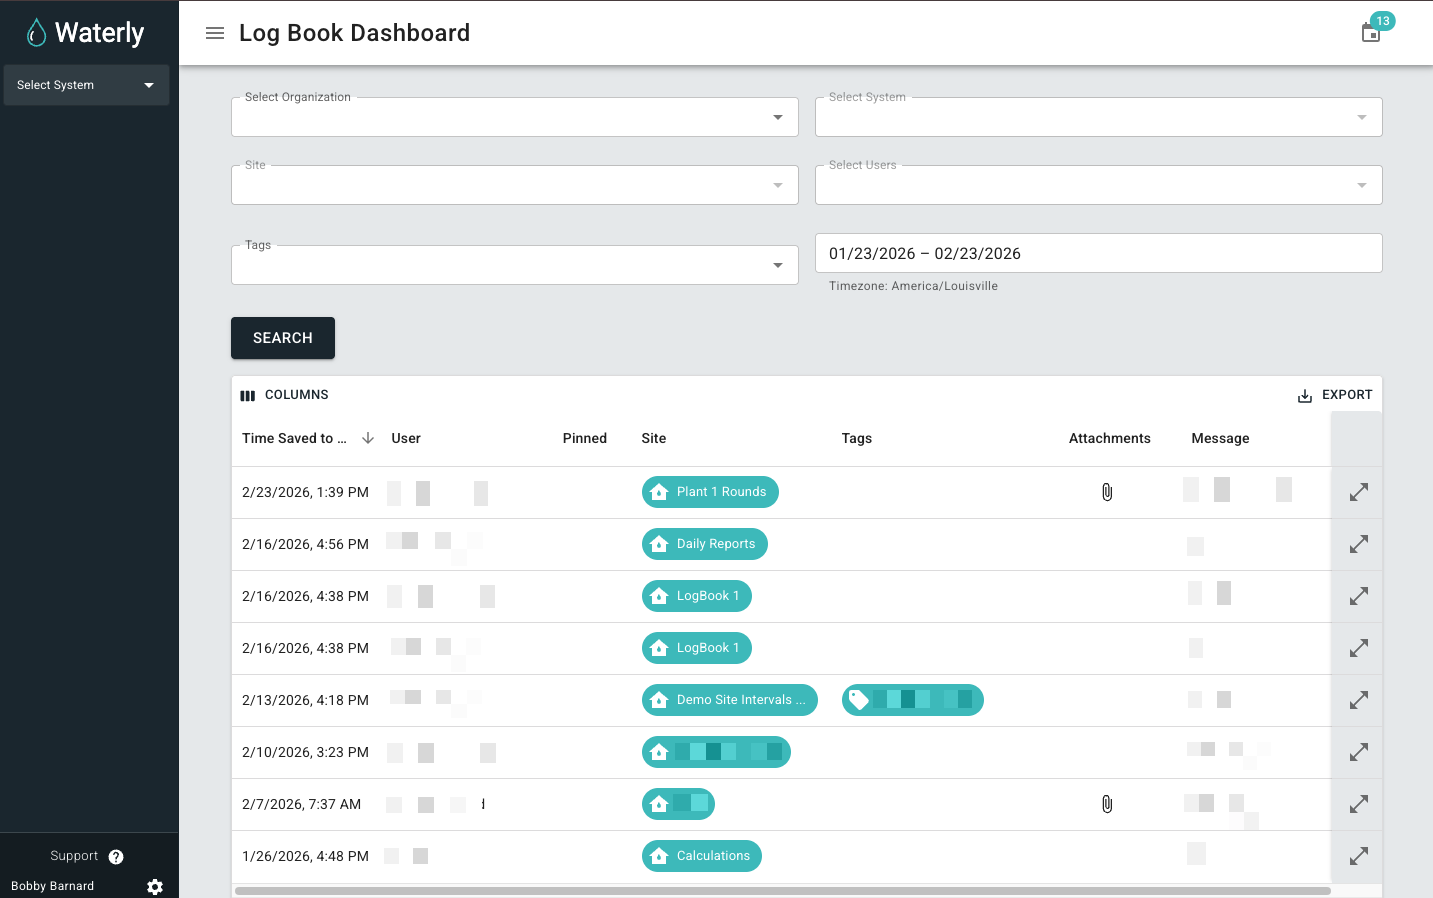Click the SEARCH button
The height and width of the screenshot is (898, 1433).
point(283,338)
